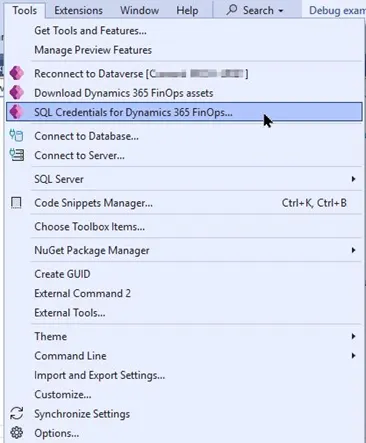Expand the SQL Server submenu arrow
This screenshot has height=443, width=366.
coord(353,179)
